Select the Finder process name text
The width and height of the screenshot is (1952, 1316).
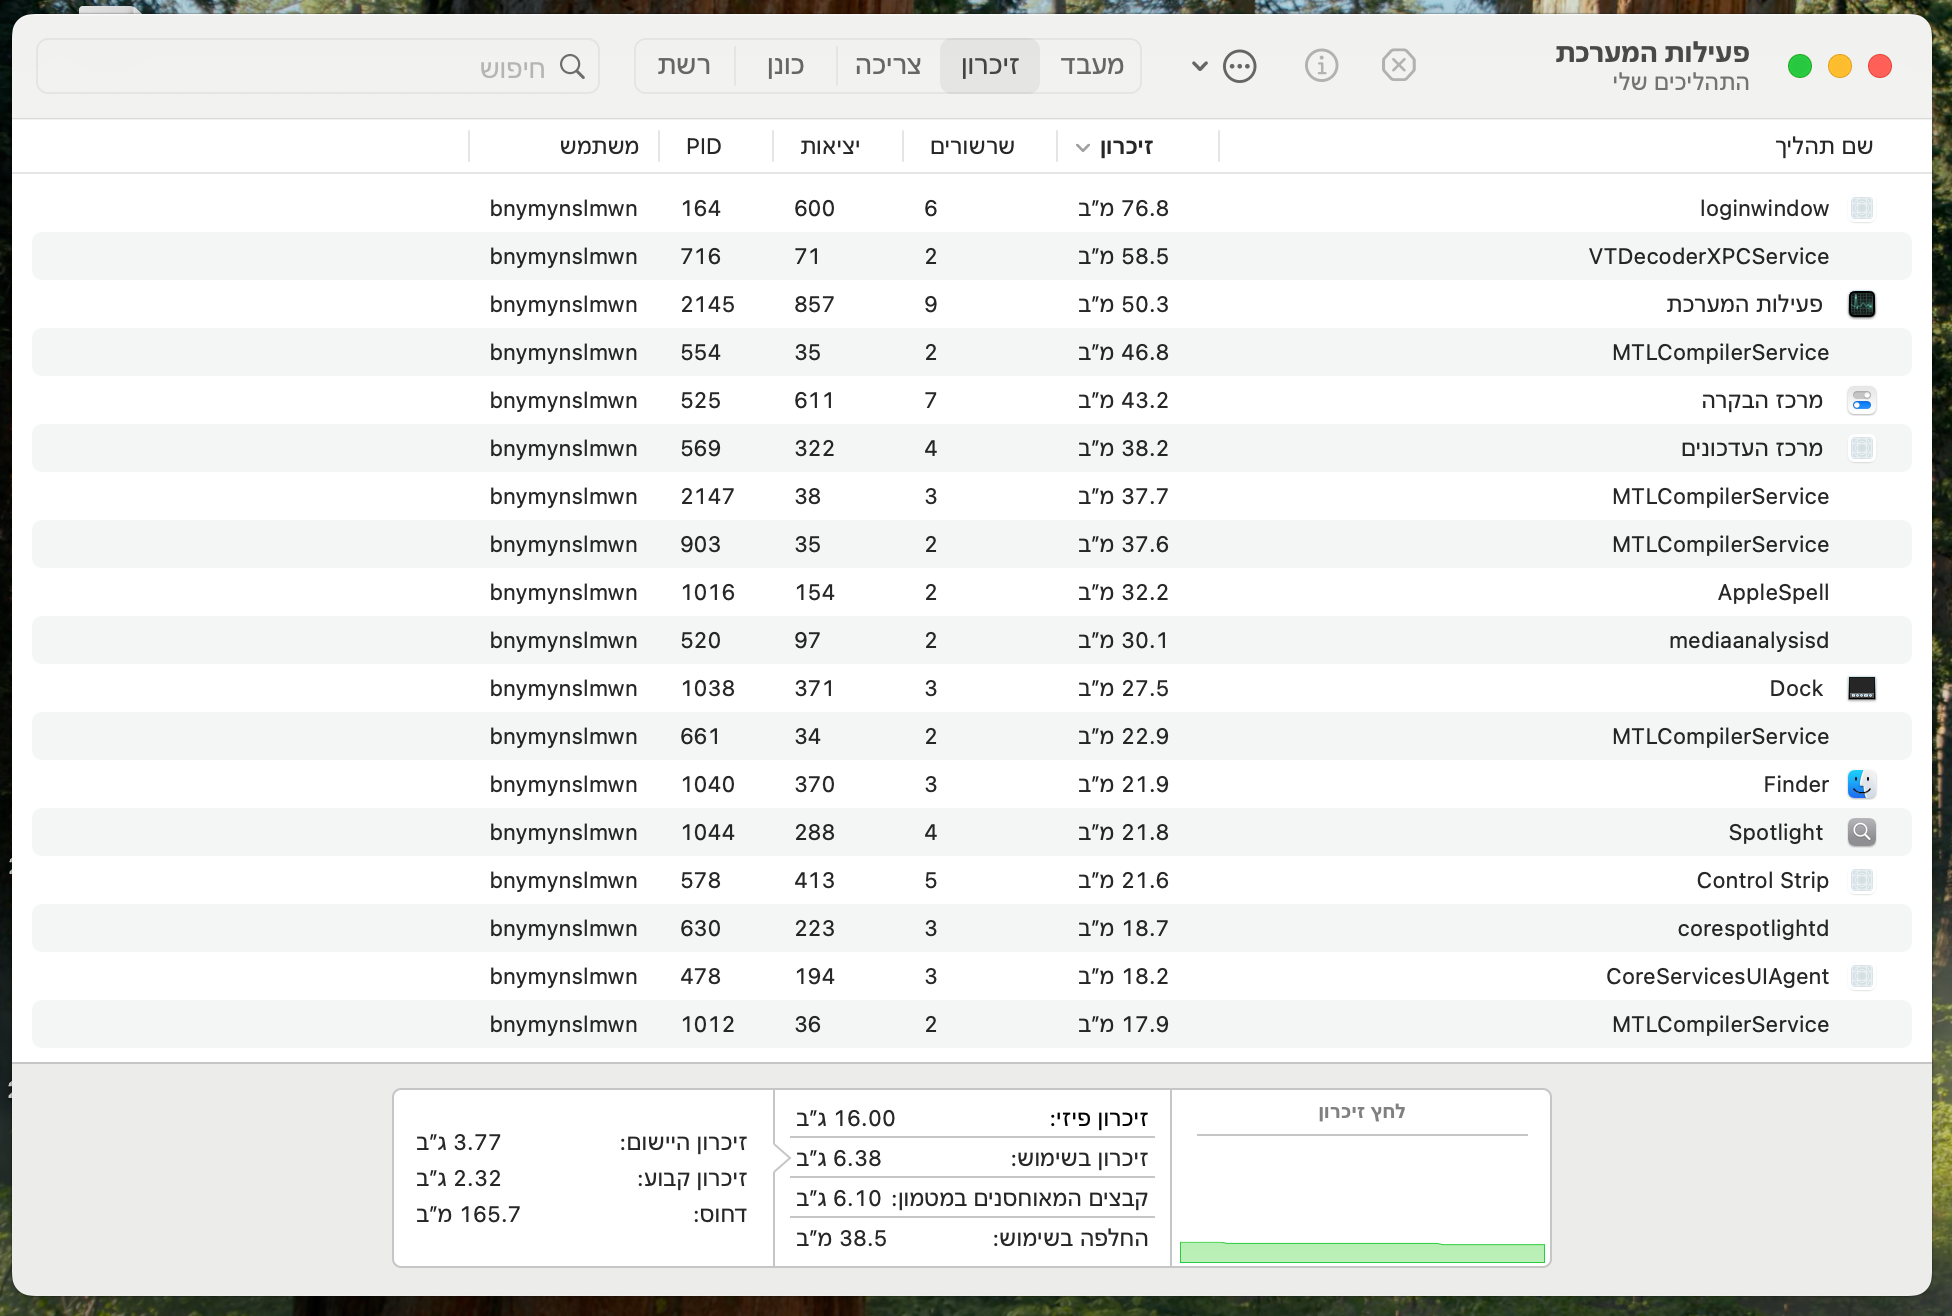click(1796, 784)
